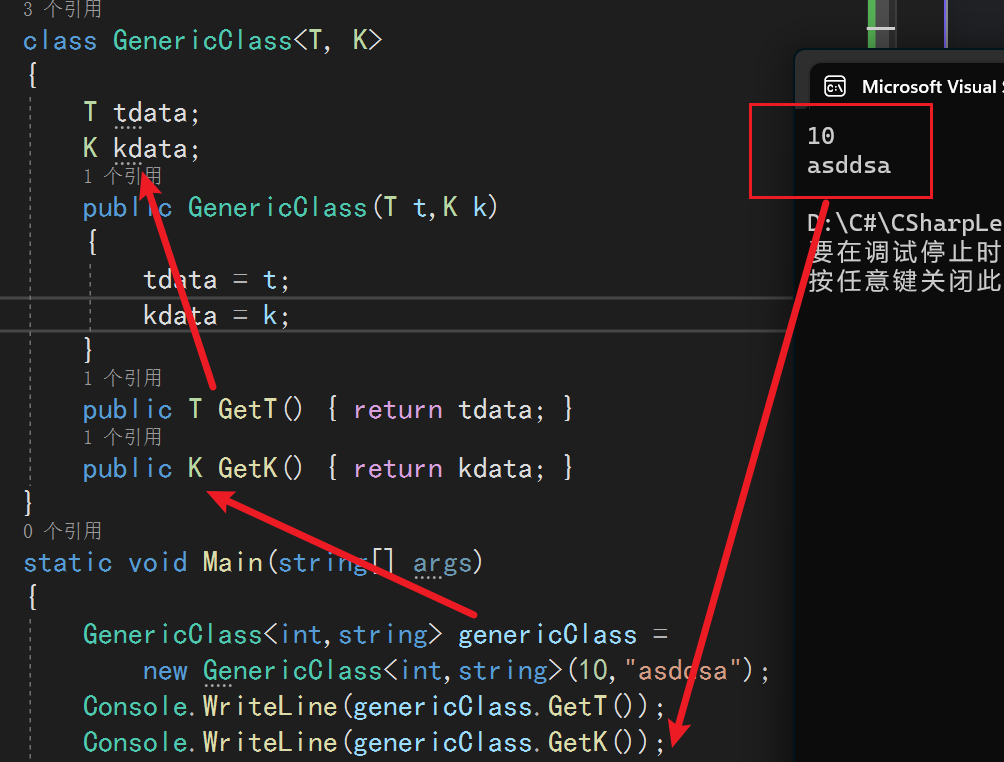Click the tdata field declaration
This screenshot has height=762, width=1004.
point(150,113)
